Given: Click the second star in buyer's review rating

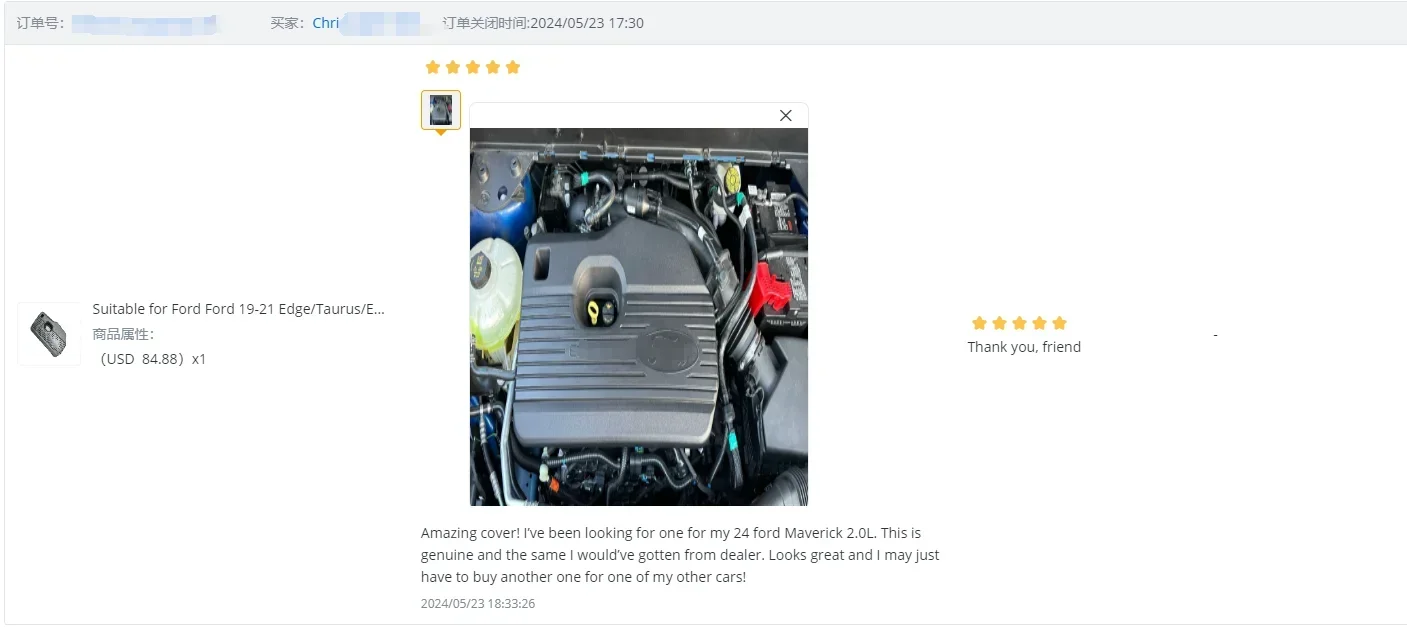Looking at the screenshot, I should tap(453, 67).
